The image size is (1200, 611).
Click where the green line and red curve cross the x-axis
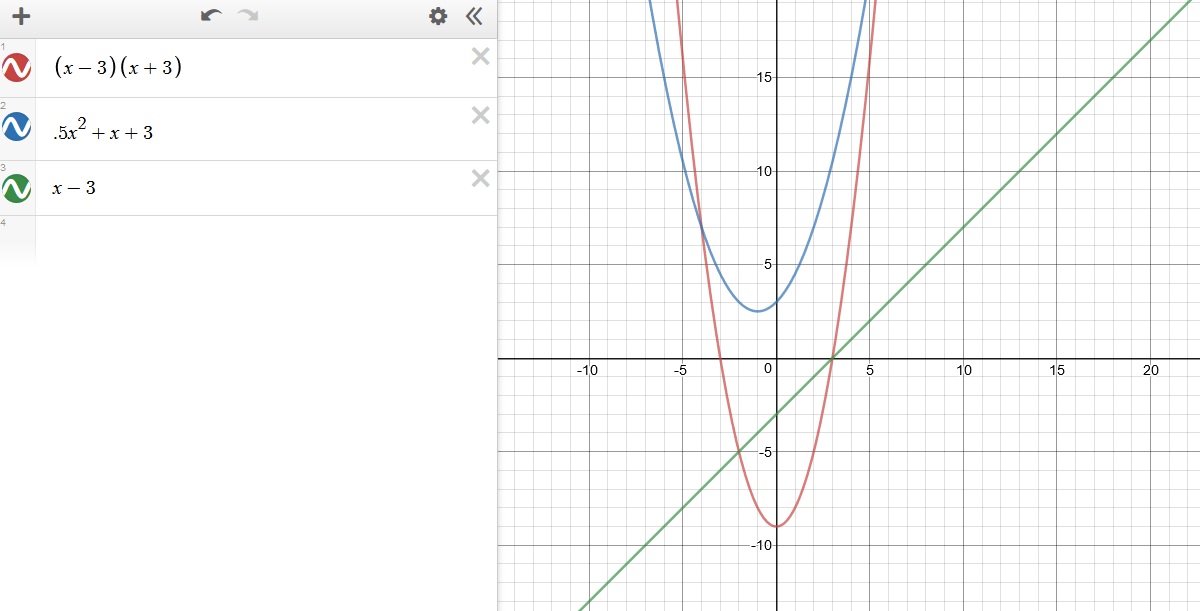(832, 358)
